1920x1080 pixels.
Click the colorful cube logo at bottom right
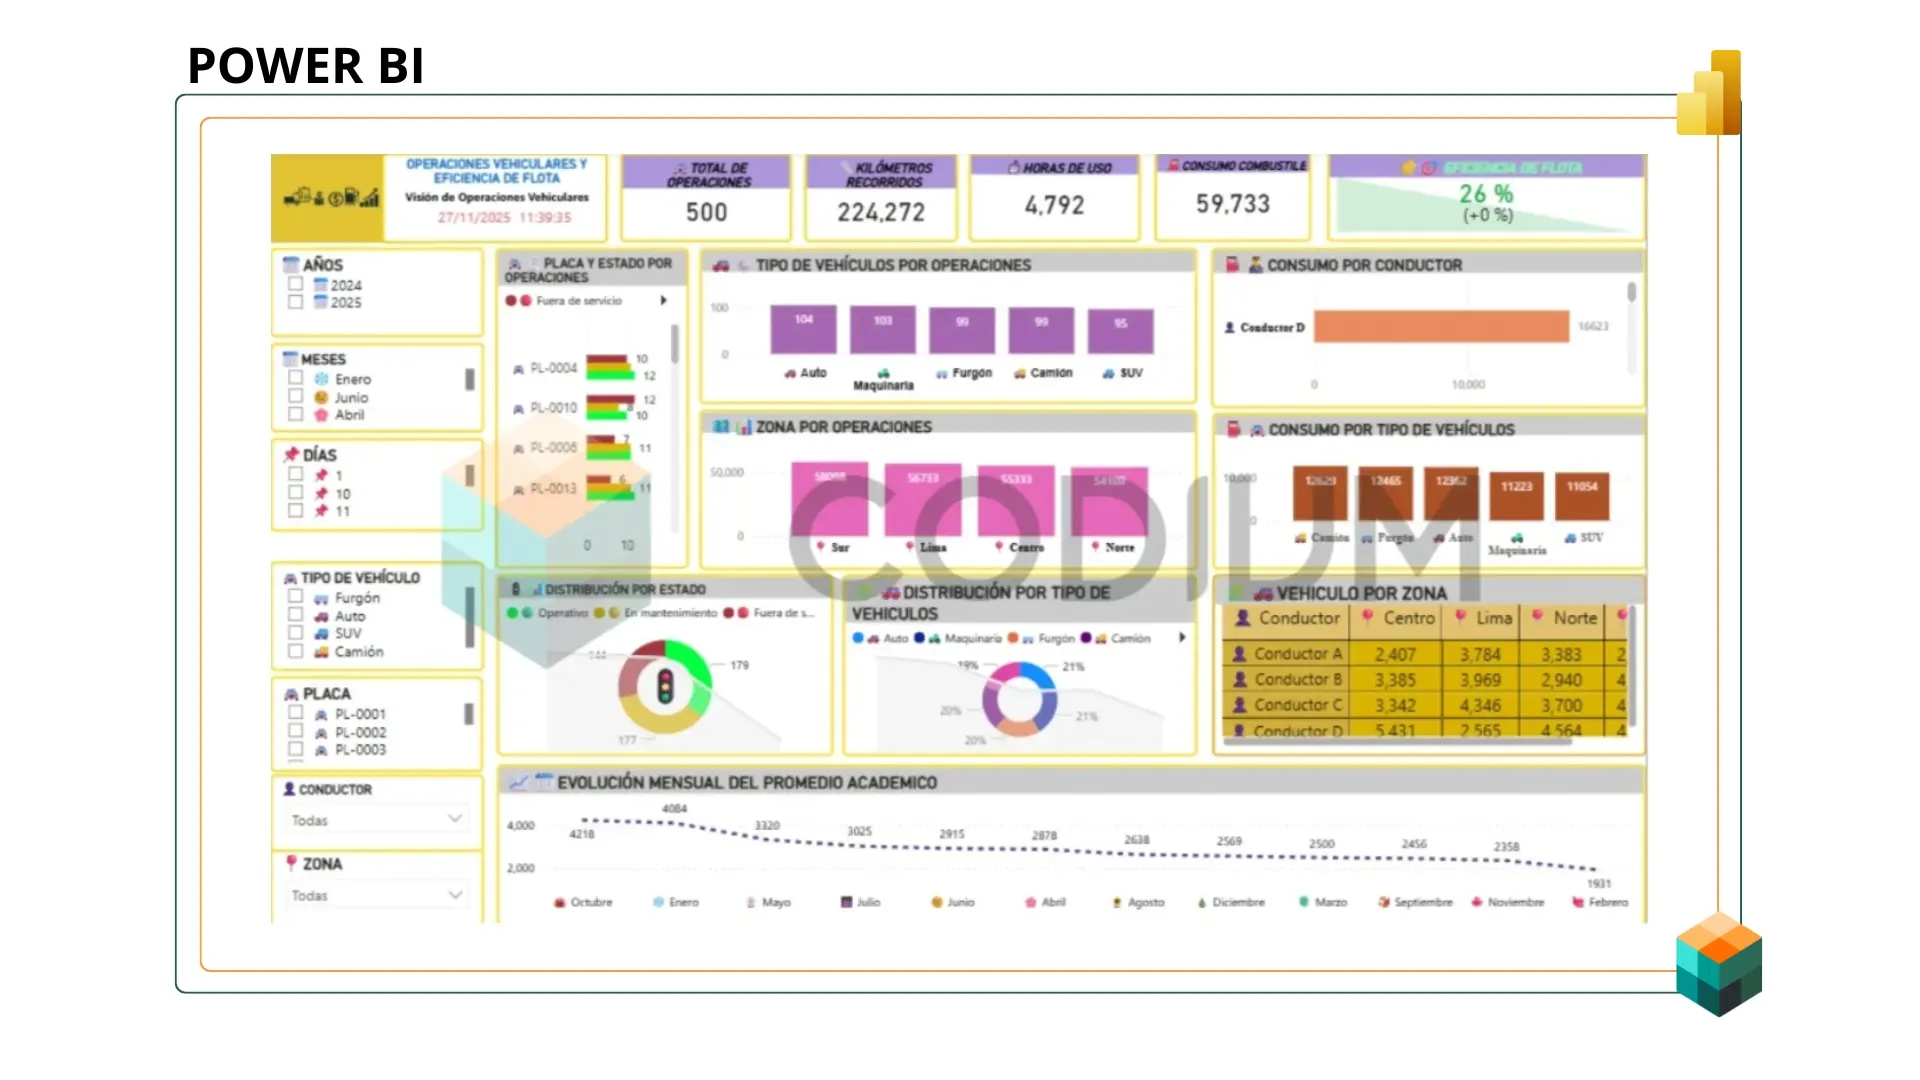(x=1719, y=964)
